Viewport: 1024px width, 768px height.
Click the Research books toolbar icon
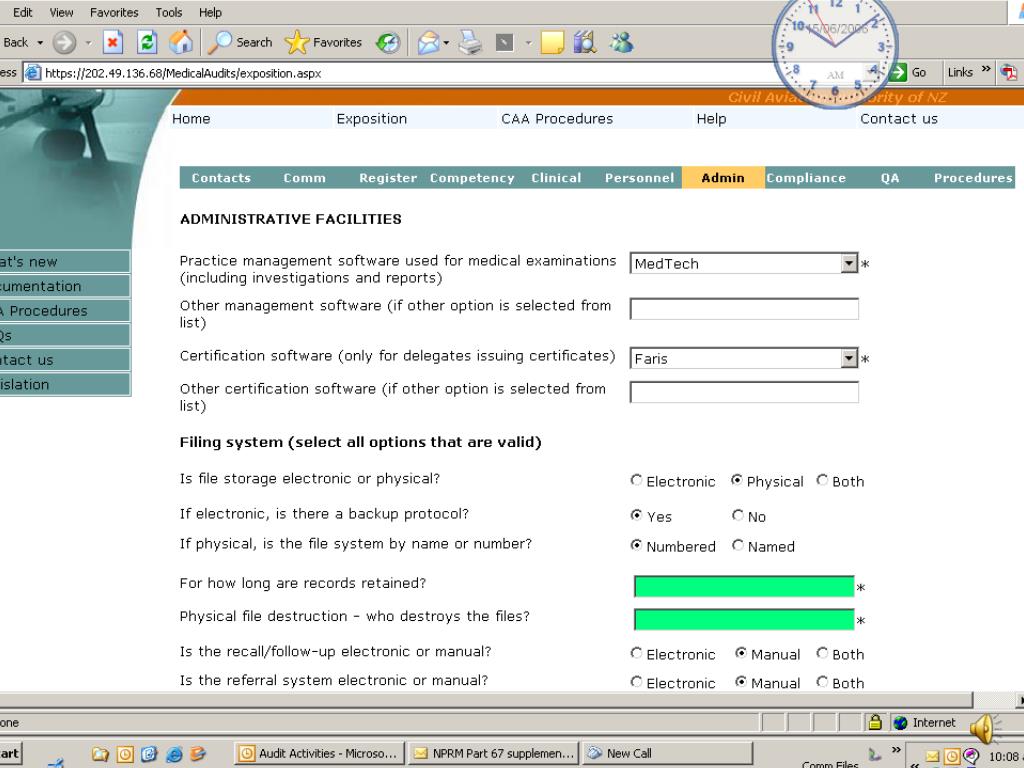tap(584, 42)
